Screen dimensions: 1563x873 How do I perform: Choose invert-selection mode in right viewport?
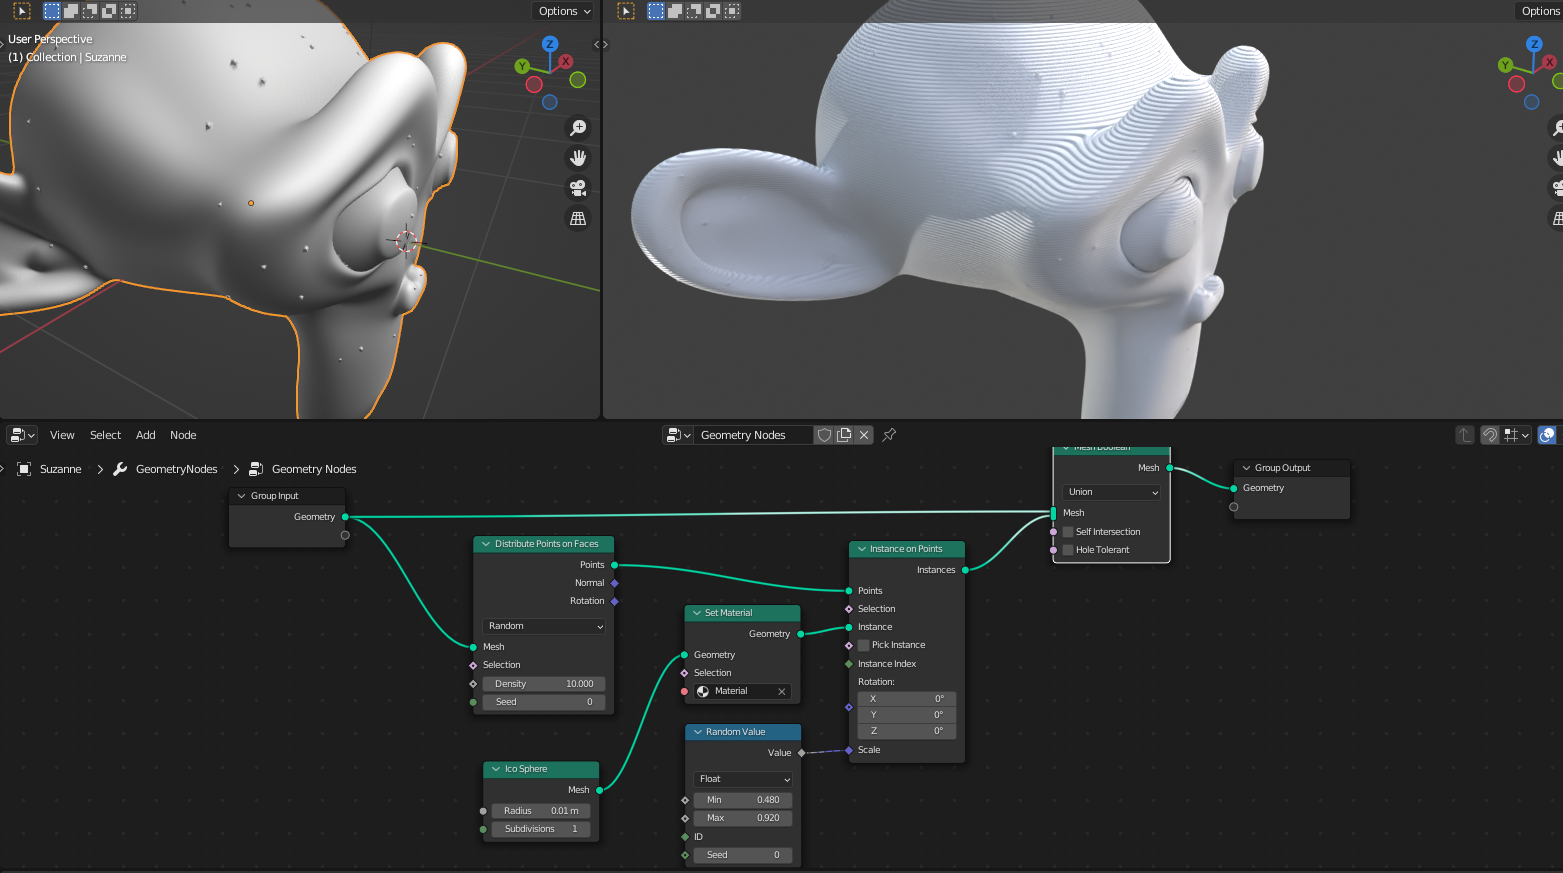pos(713,11)
